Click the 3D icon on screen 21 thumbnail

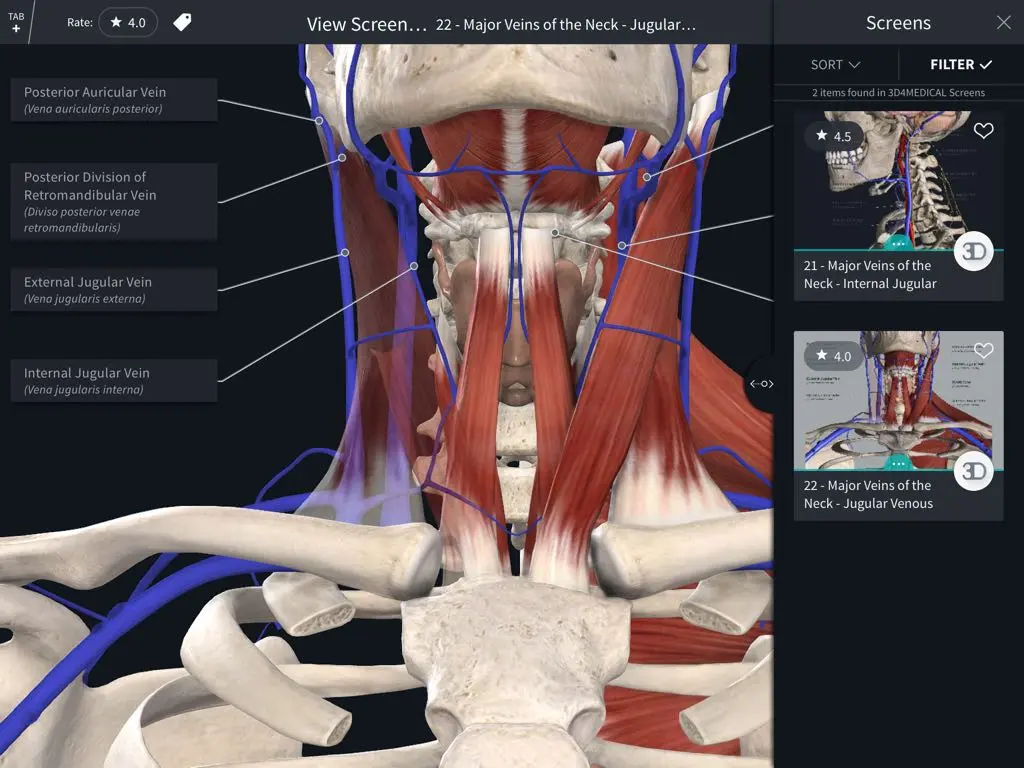click(973, 252)
